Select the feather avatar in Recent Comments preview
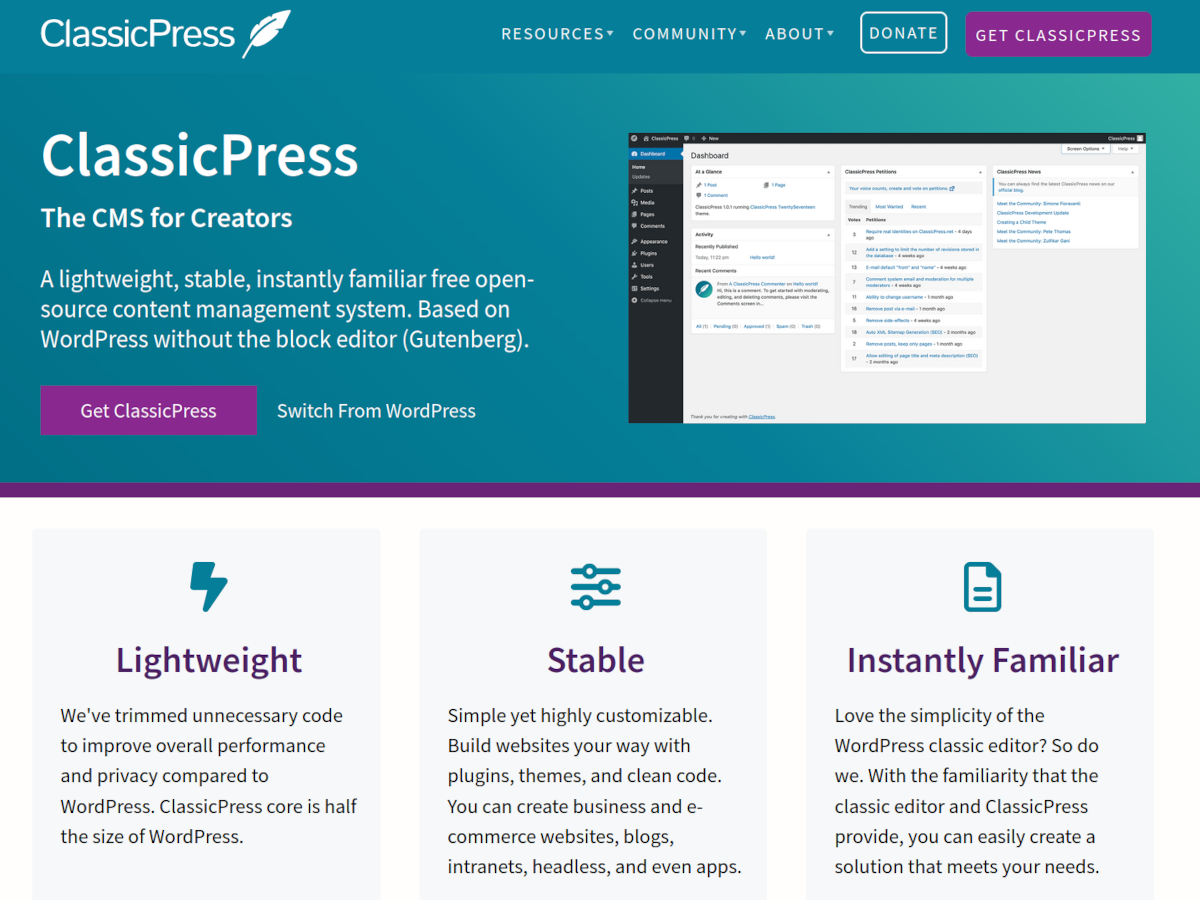1200x900 pixels. (704, 290)
